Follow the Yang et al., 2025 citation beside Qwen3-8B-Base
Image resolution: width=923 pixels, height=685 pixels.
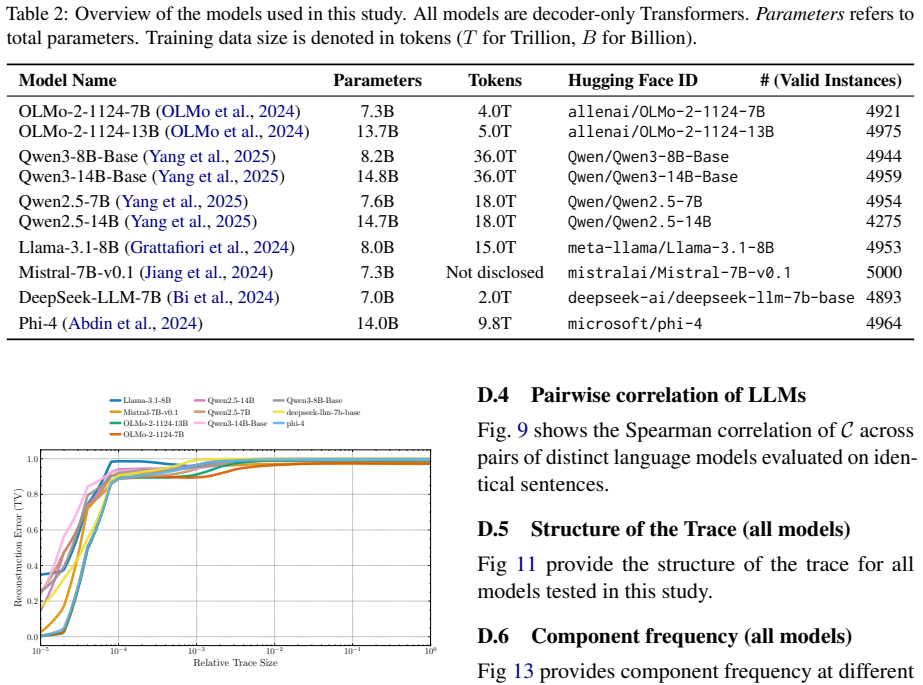click(210, 157)
